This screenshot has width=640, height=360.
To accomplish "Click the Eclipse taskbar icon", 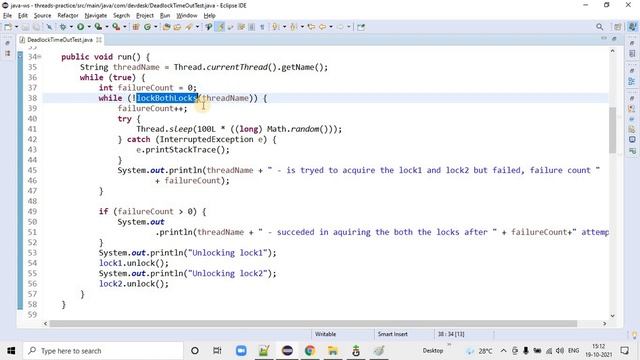I will [287, 351].
